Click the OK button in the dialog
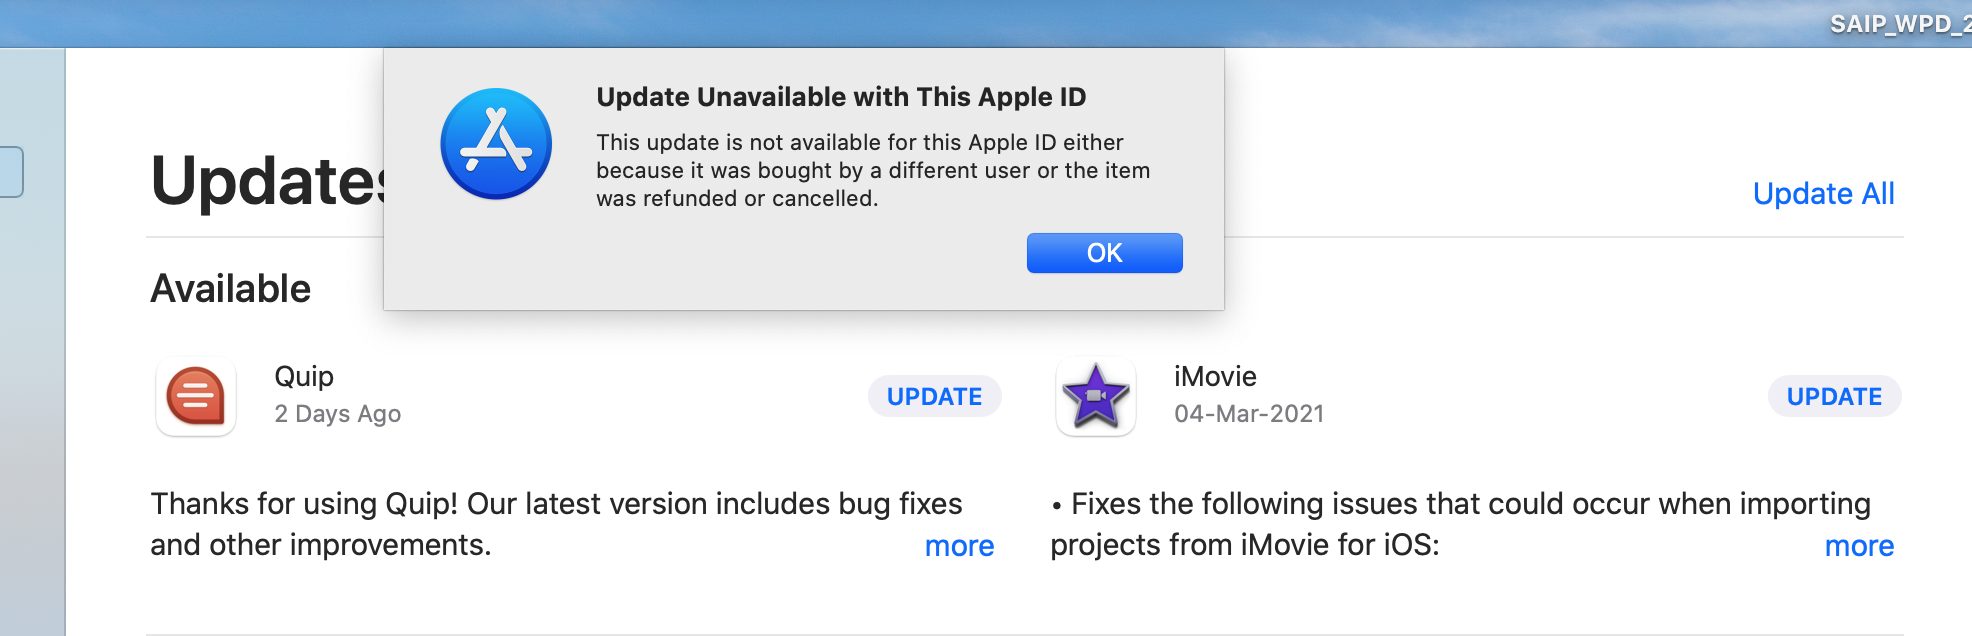Viewport: 1972px width, 636px height. [x=1104, y=253]
